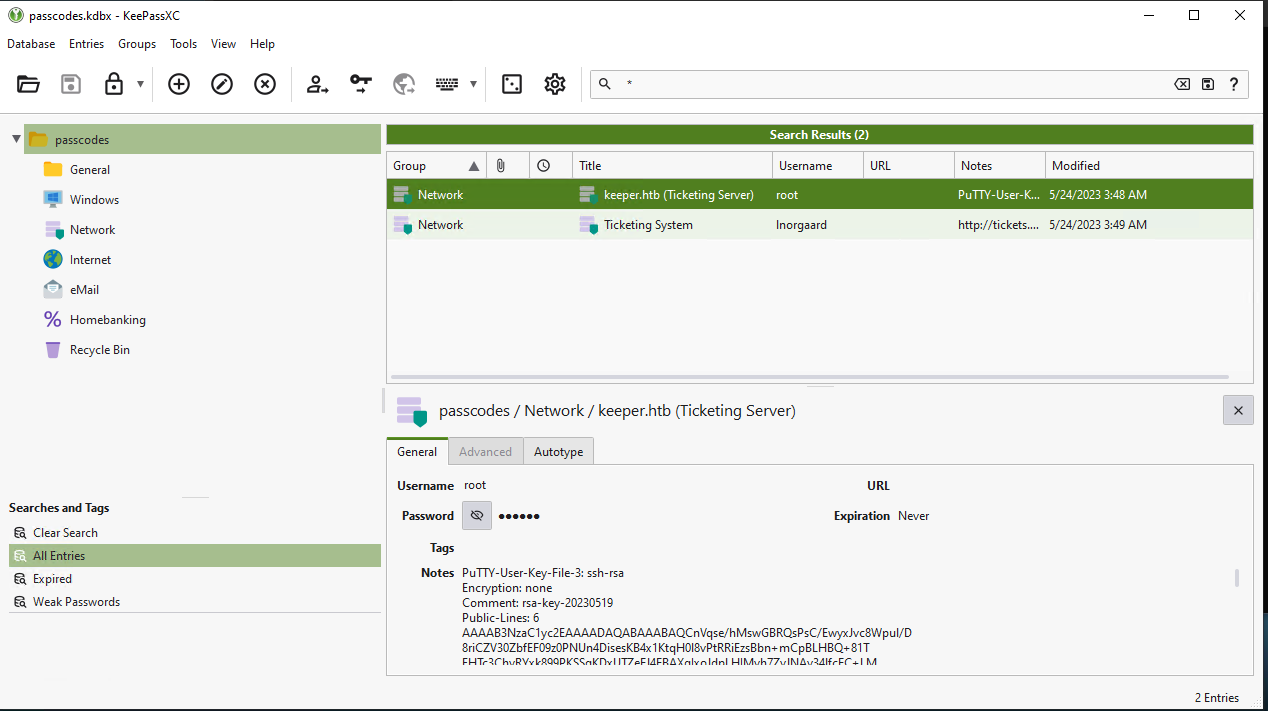Open database using the folder toolbar icon
1268x711 pixels.
[x=28, y=84]
